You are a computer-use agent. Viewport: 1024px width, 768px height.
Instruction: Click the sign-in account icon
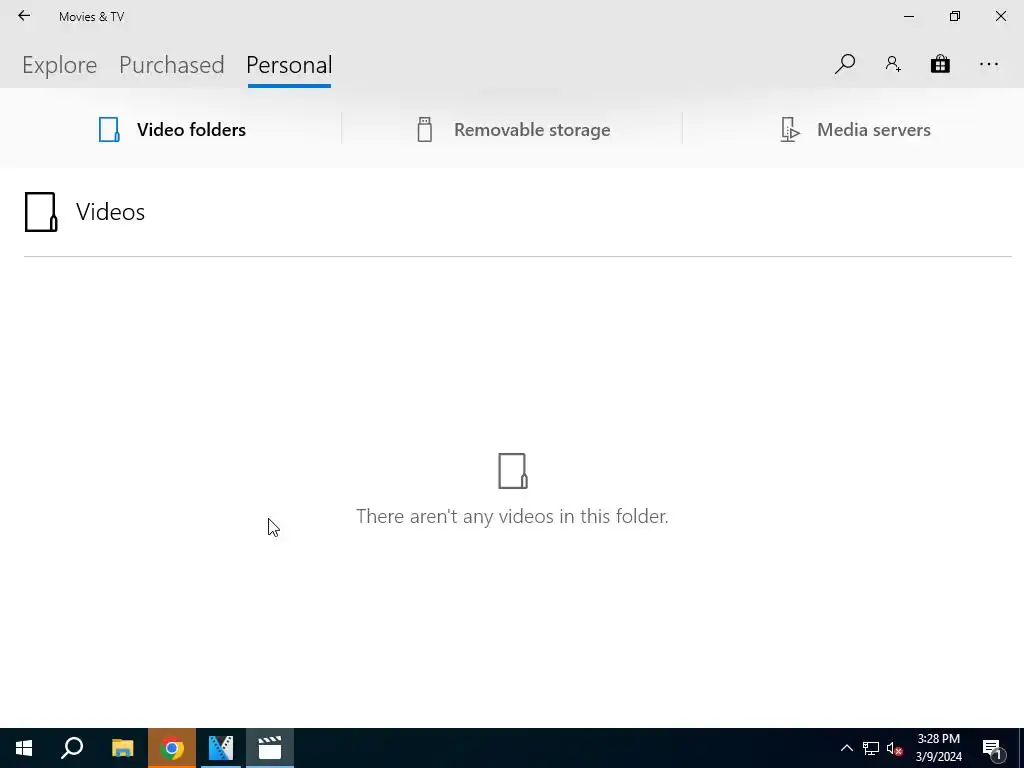point(893,64)
